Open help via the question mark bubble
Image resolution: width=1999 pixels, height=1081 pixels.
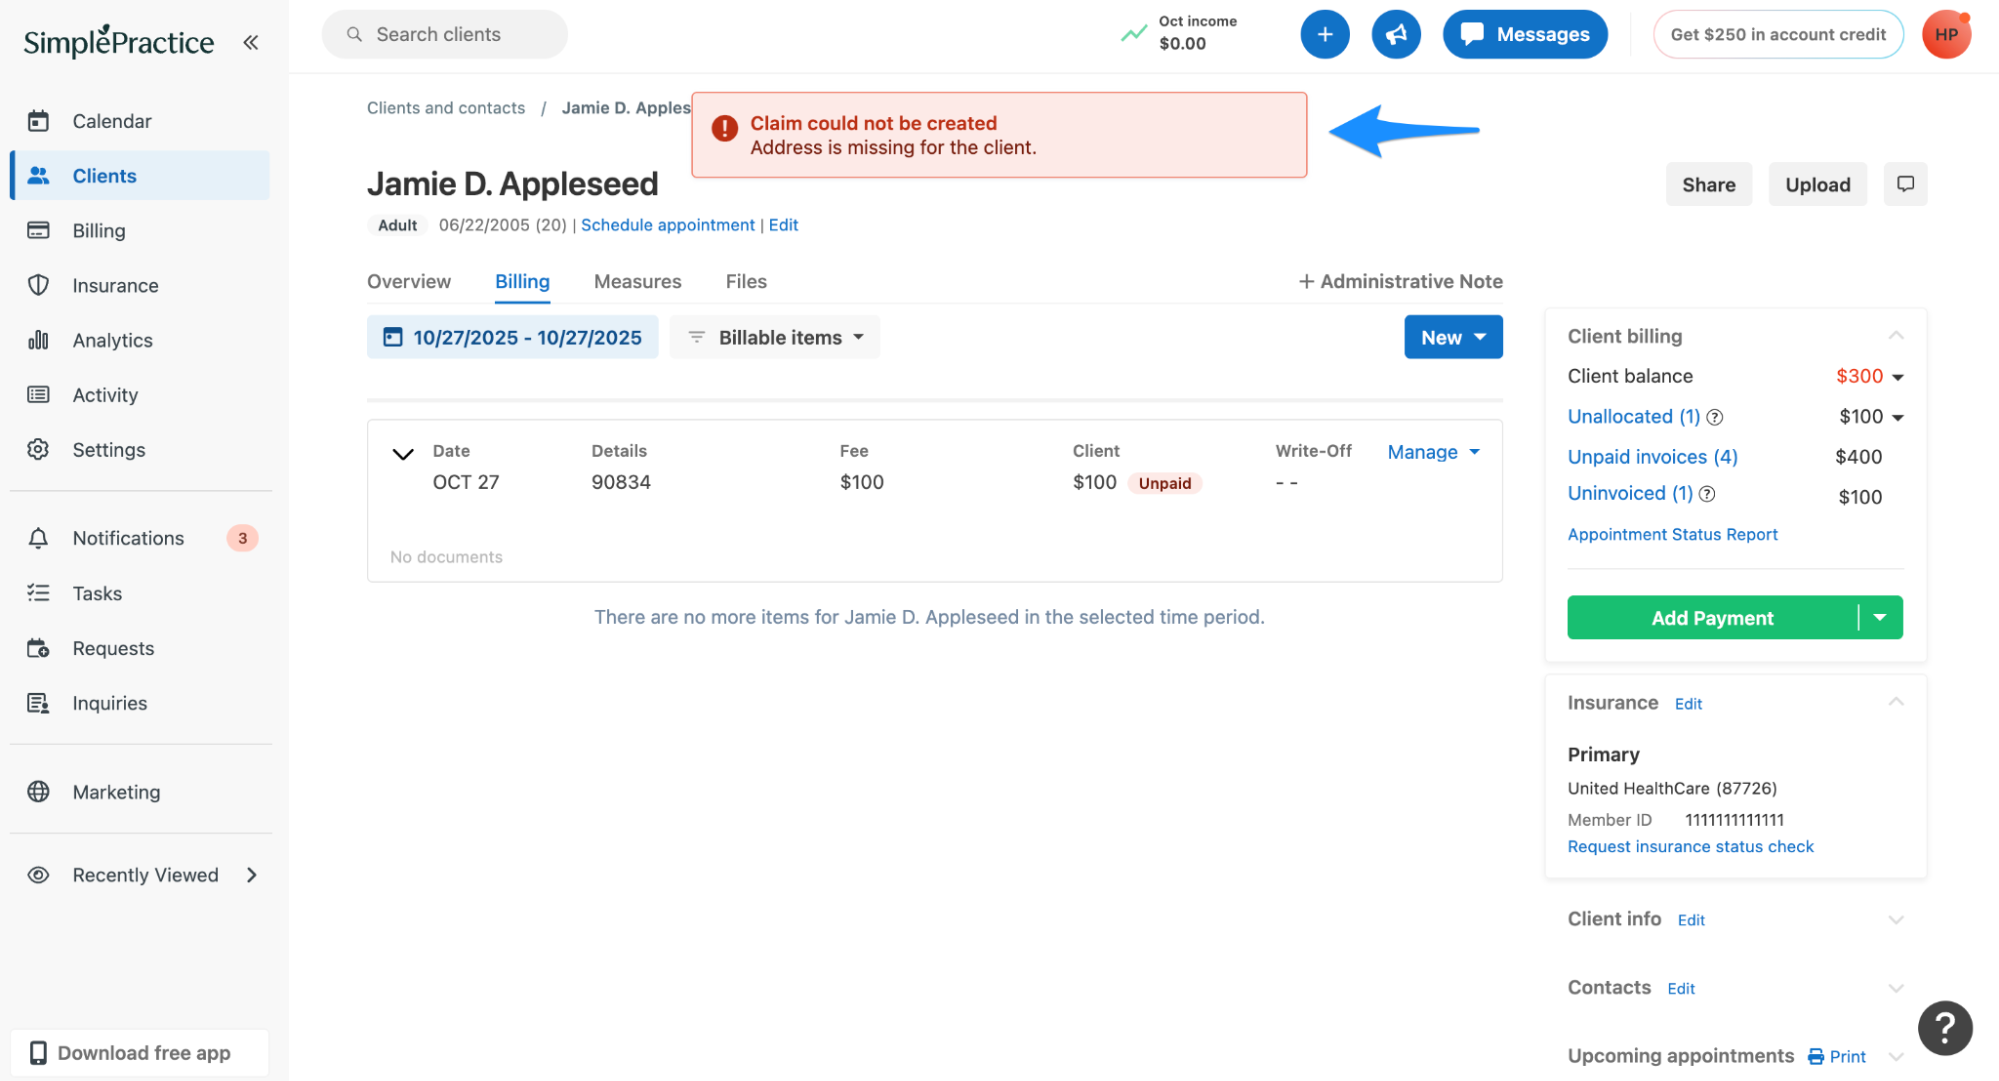pos(1944,1027)
